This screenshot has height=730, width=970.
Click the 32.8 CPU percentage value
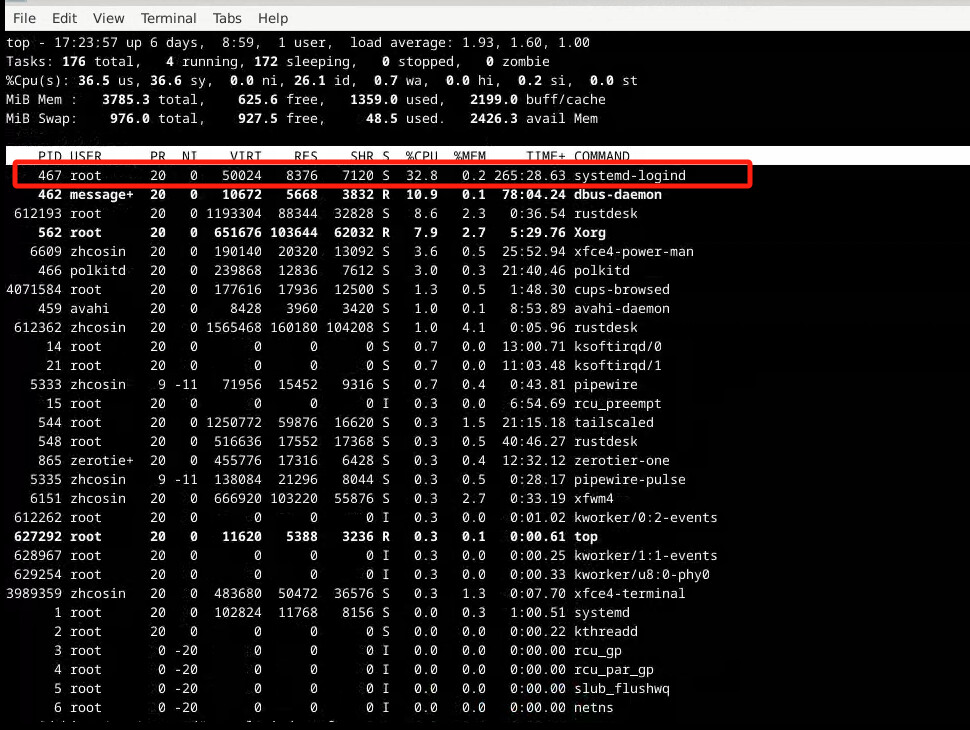coord(422,176)
